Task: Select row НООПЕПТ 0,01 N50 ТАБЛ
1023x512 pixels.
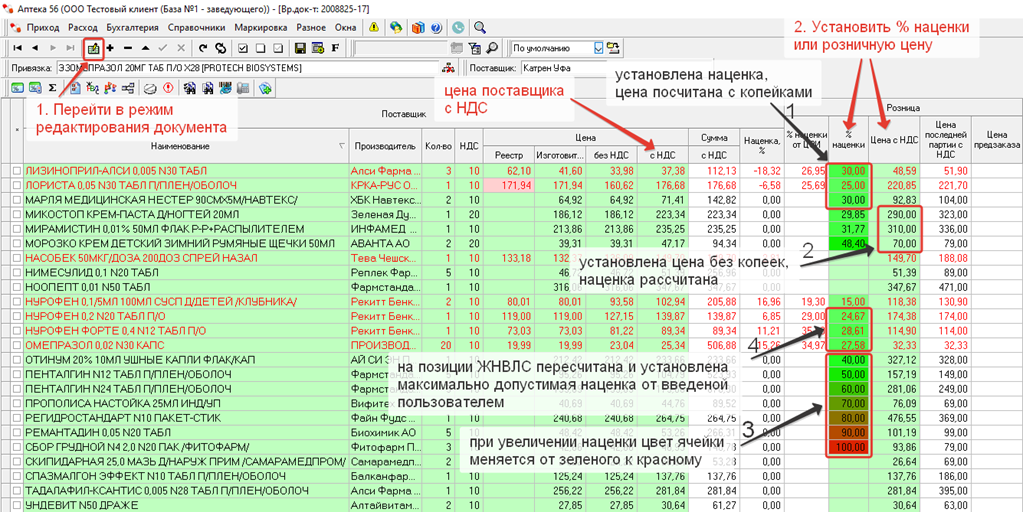Action: [x=510, y=286]
